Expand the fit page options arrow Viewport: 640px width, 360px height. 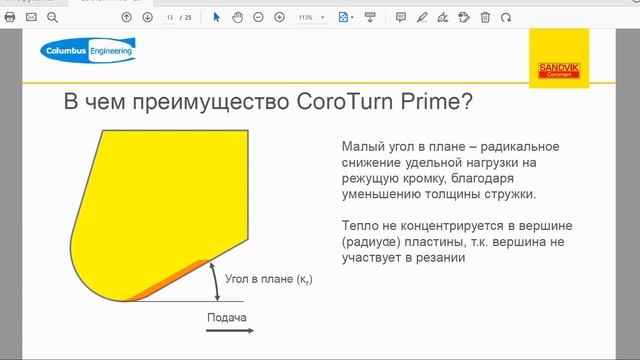pos(352,18)
